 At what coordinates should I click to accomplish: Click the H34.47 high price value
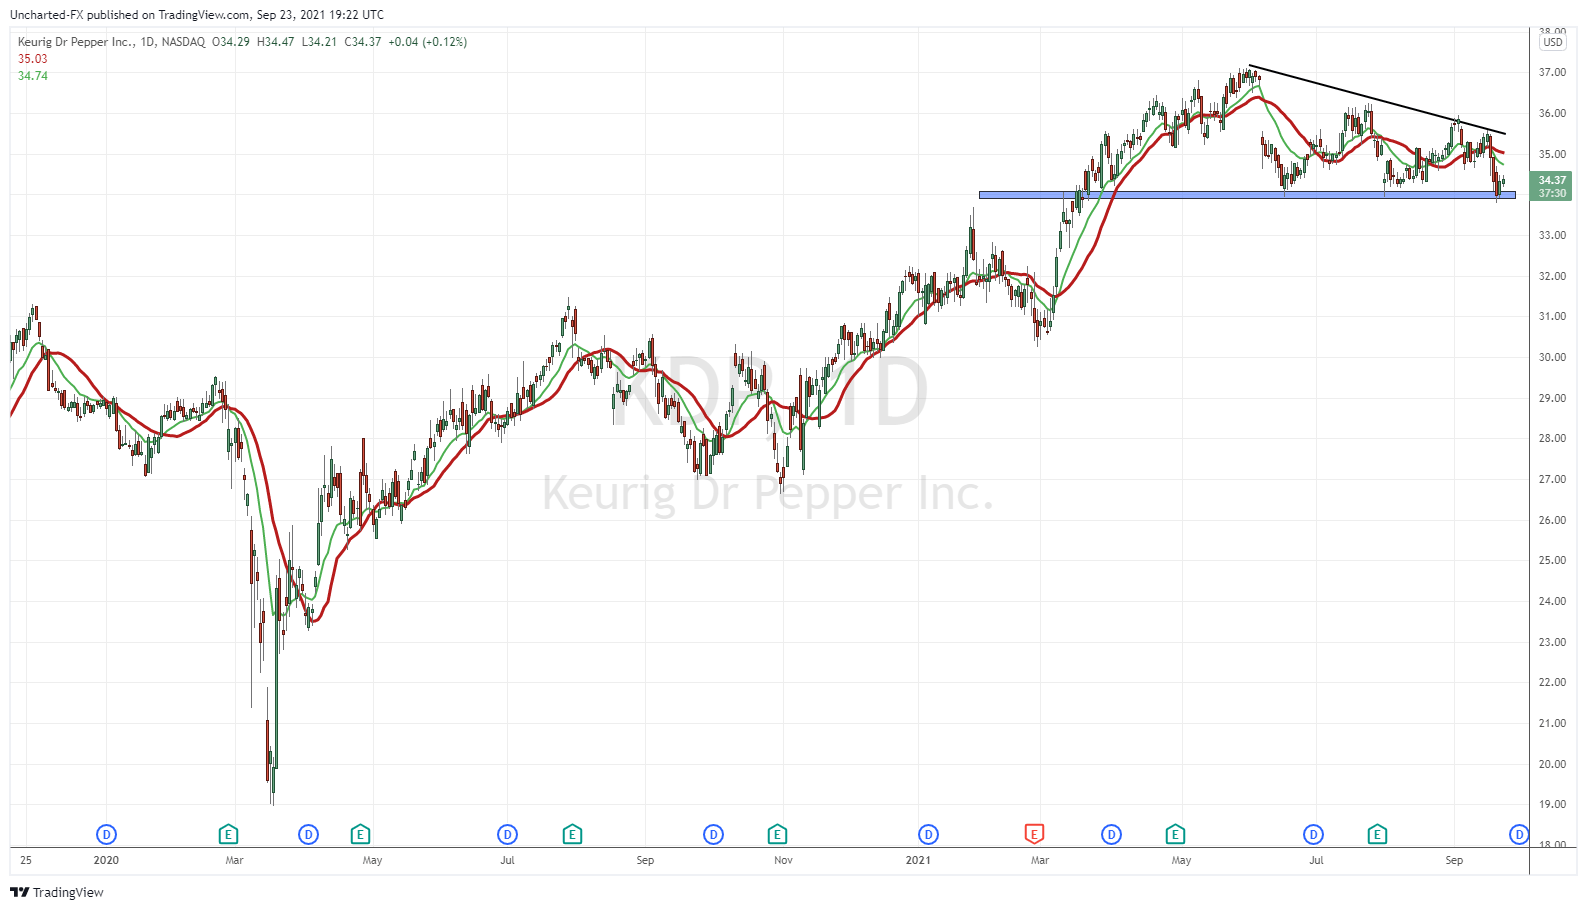point(276,42)
